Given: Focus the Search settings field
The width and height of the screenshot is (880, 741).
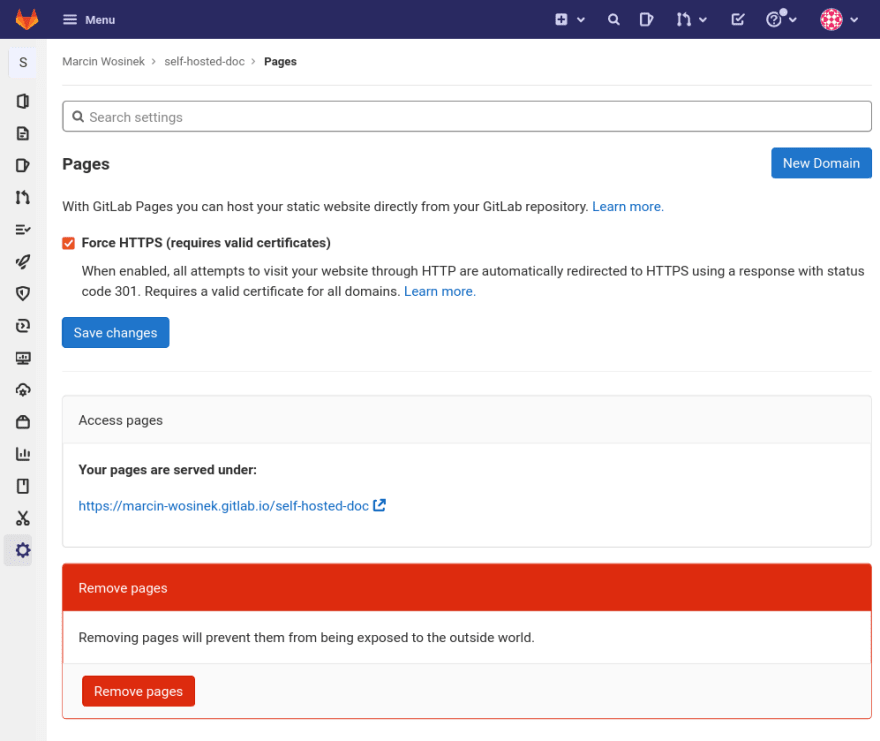Looking at the screenshot, I should [467, 117].
